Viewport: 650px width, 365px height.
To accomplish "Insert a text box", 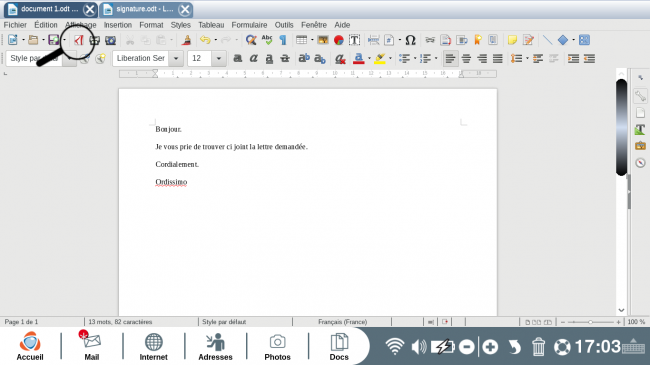I will pos(354,40).
